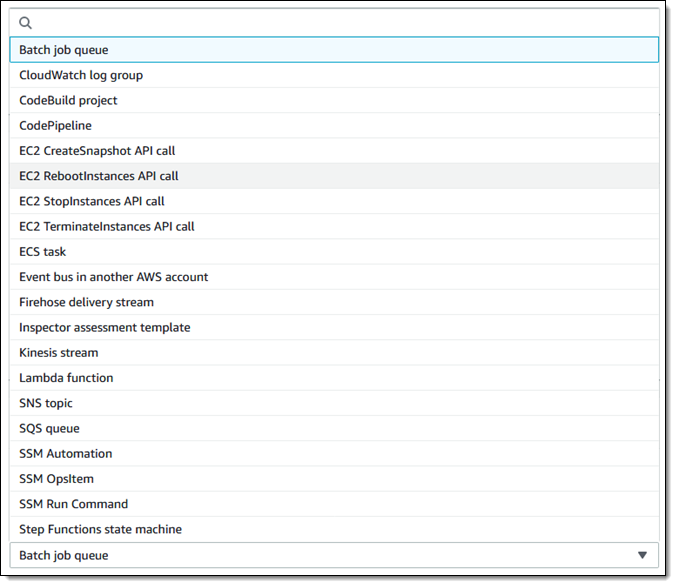Choose CloudWatch log group option
676x586 pixels.
click(81, 75)
